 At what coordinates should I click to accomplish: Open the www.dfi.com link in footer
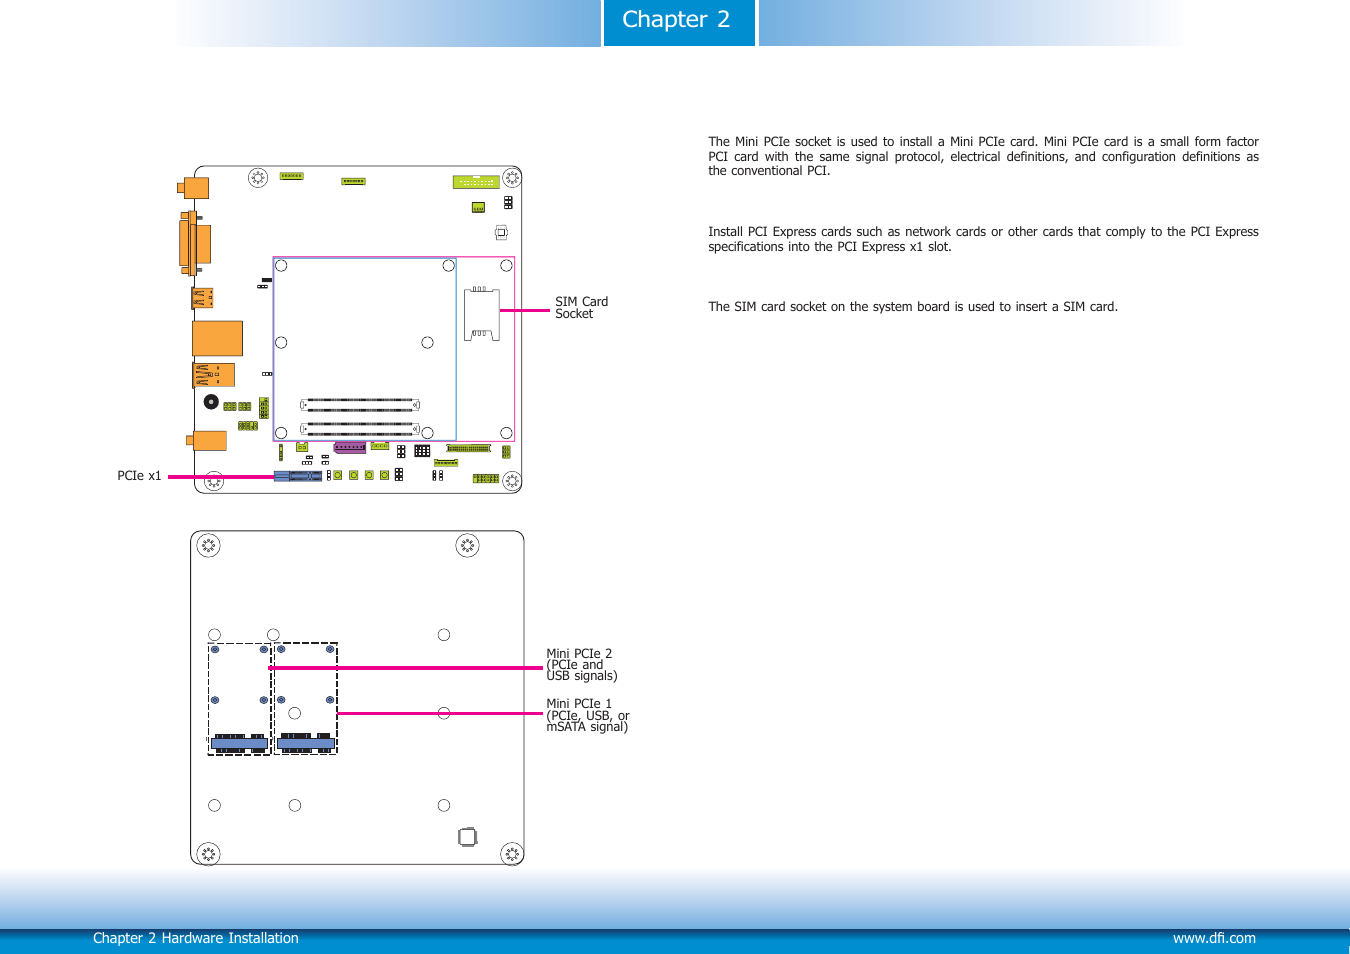[x=1214, y=938]
